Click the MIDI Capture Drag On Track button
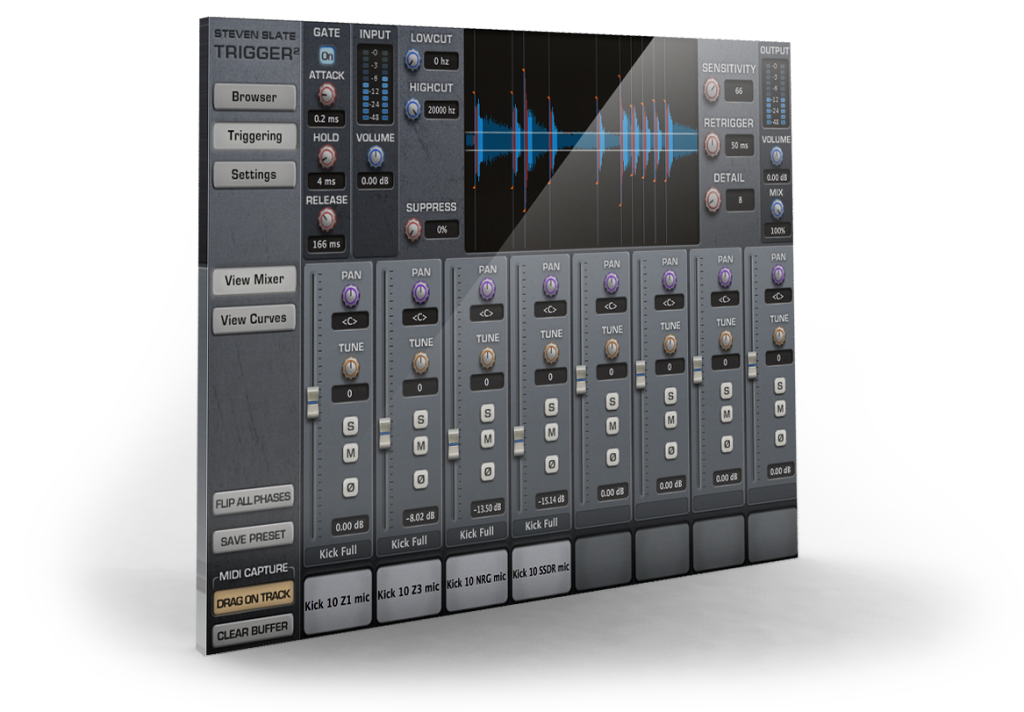Viewport: 1024px width, 712px height. coord(253,599)
